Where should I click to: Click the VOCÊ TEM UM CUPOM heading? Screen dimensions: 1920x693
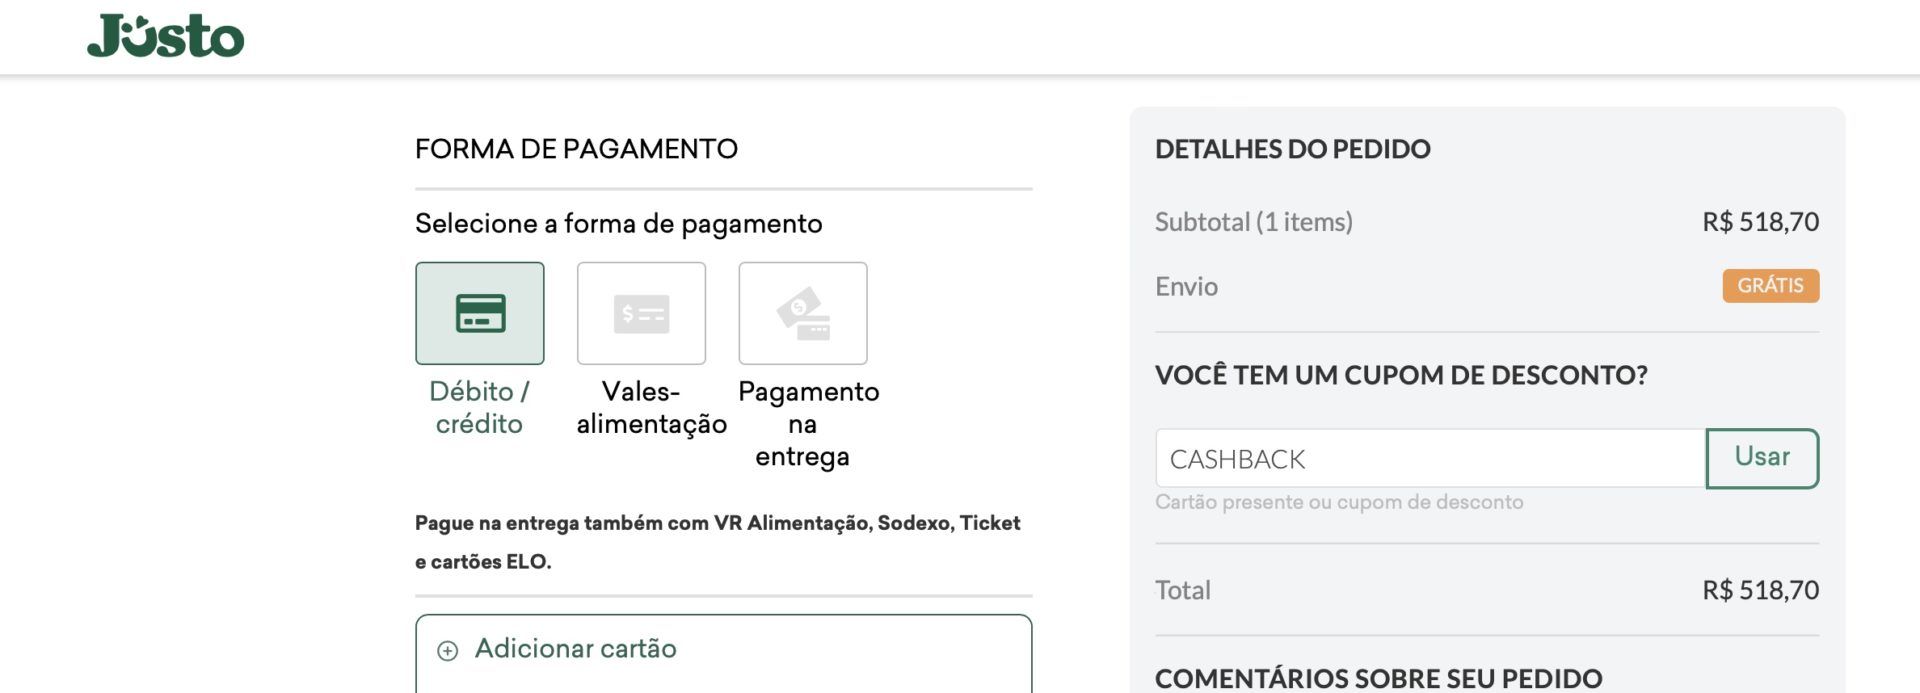1401,375
